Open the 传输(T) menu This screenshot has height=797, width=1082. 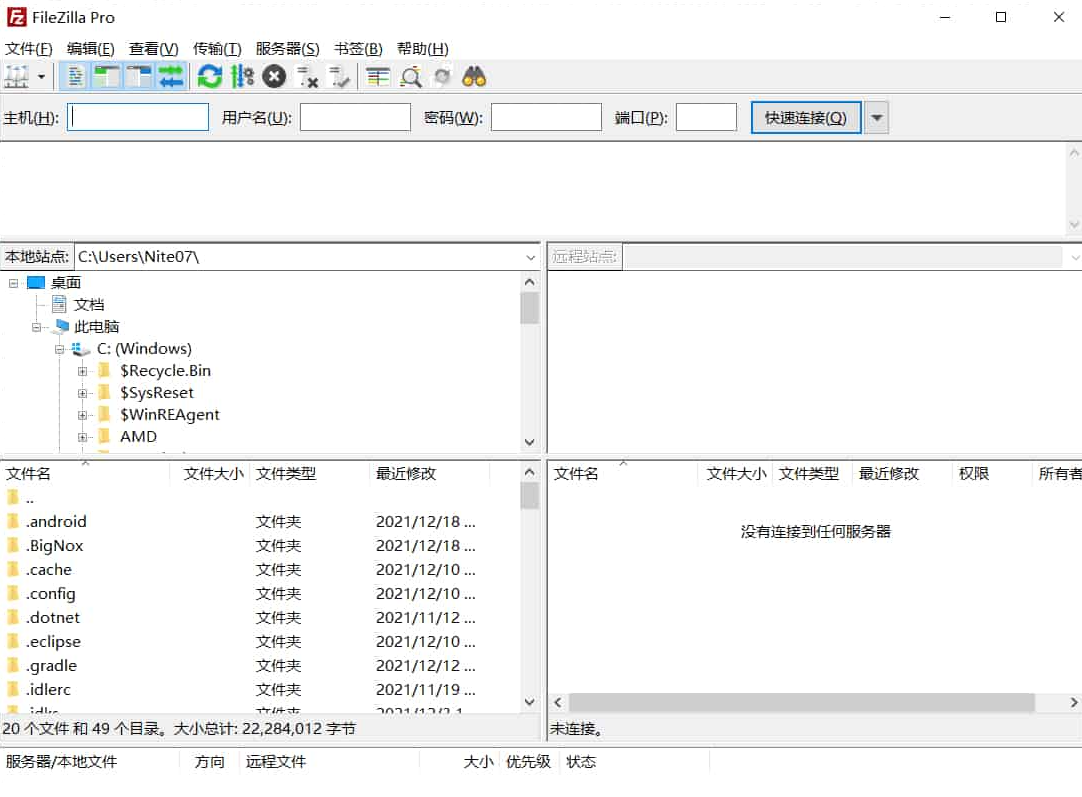[217, 48]
